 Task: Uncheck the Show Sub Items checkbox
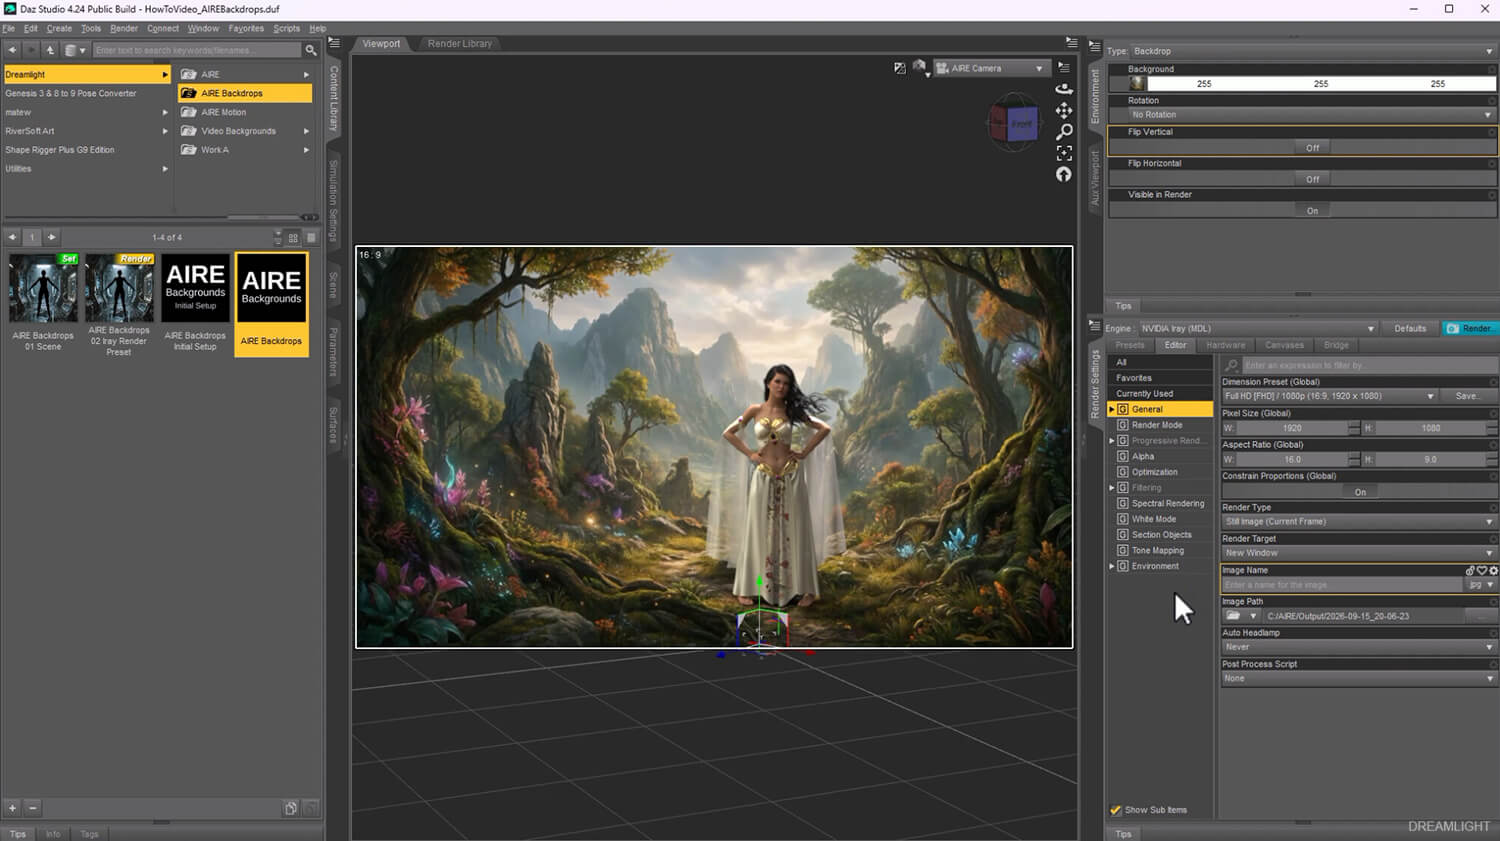1116,810
